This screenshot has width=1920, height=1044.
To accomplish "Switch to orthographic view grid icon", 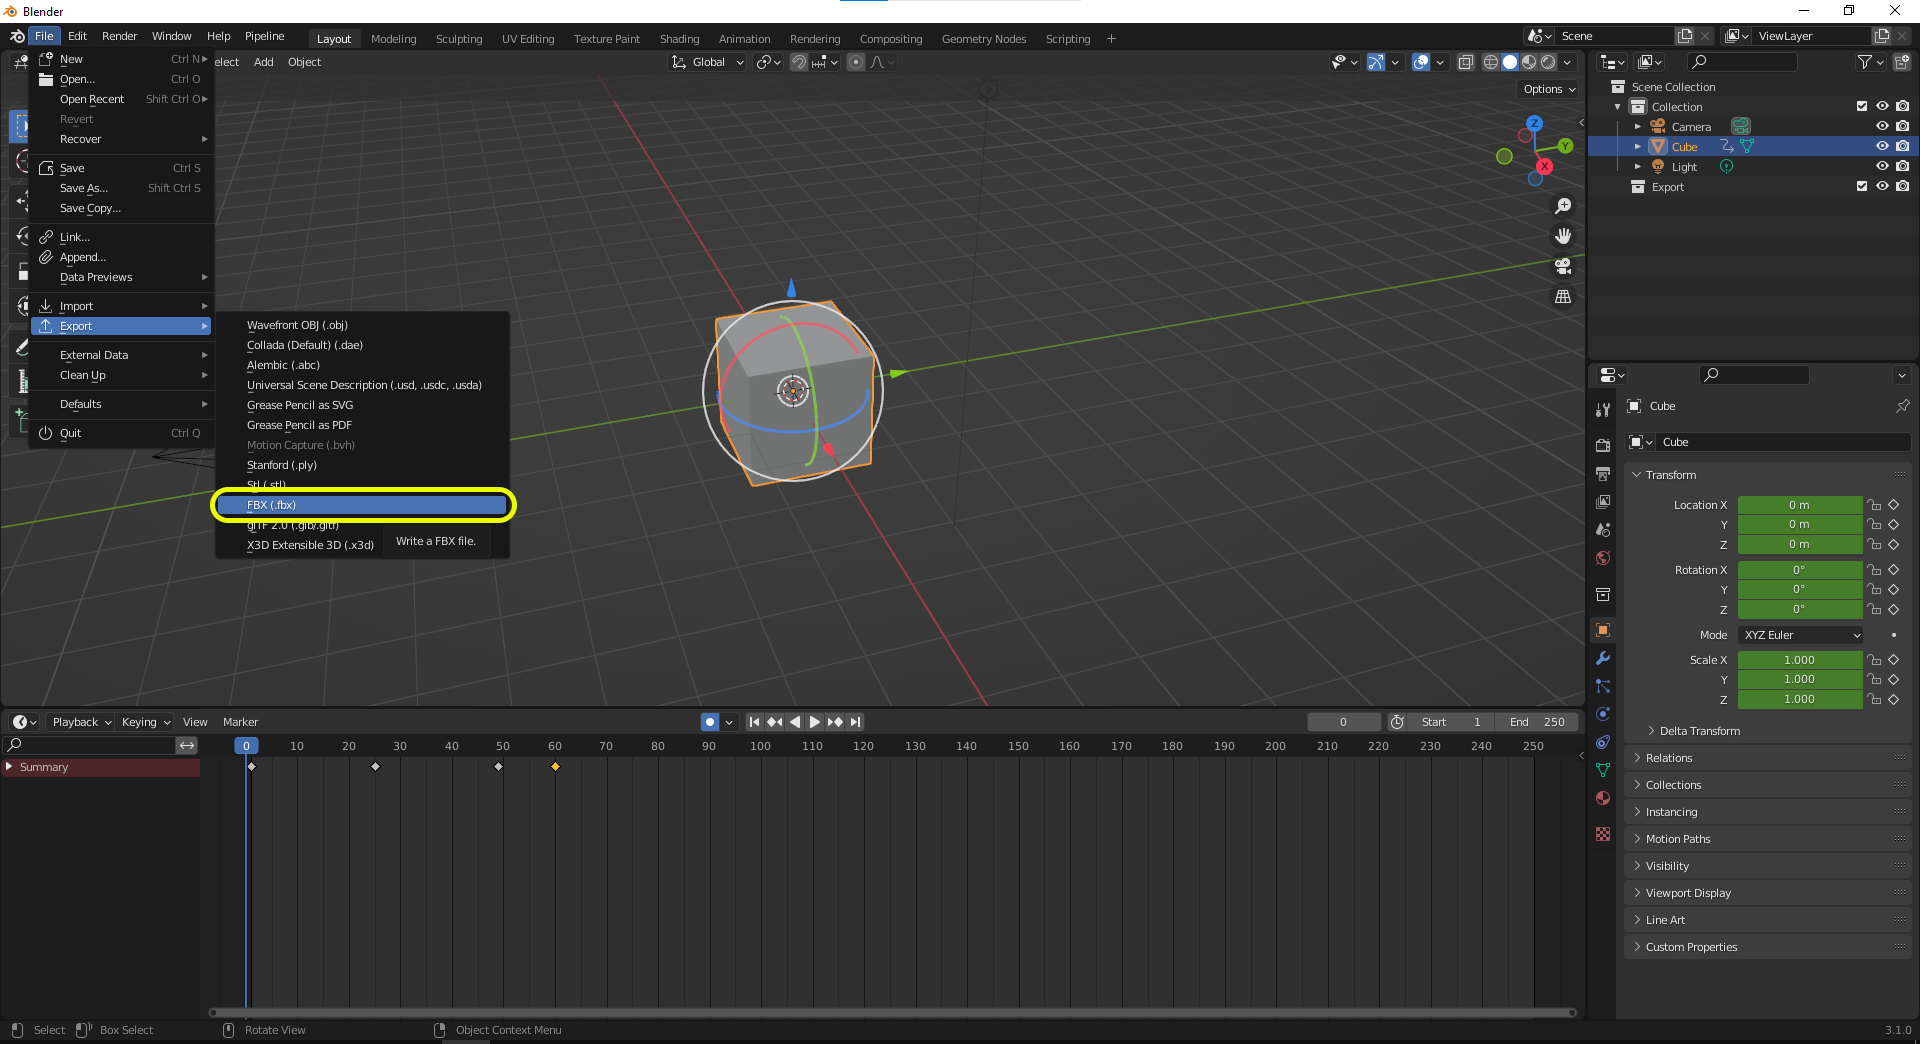I will click(x=1563, y=297).
